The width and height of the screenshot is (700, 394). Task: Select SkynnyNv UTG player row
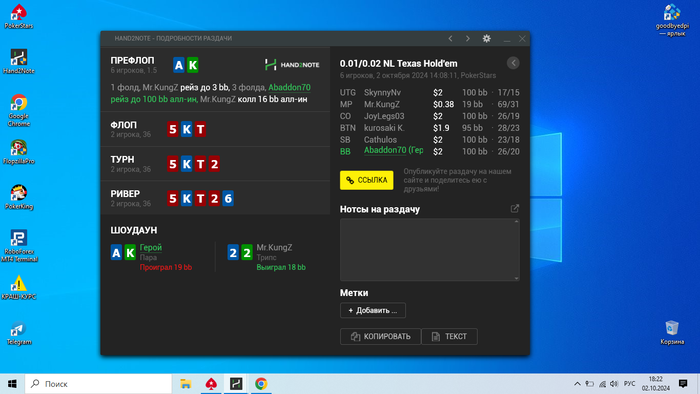pyautogui.click(x=429, y=93)
